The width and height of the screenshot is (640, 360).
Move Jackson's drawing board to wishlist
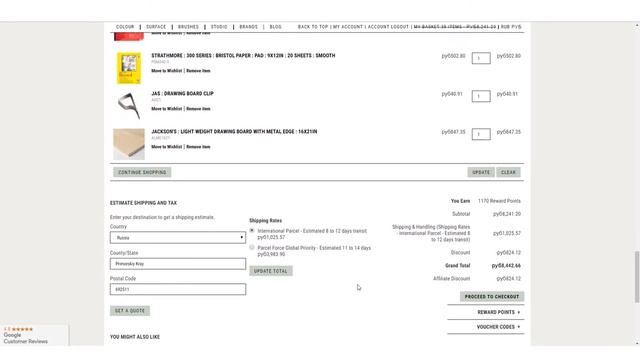167,147
